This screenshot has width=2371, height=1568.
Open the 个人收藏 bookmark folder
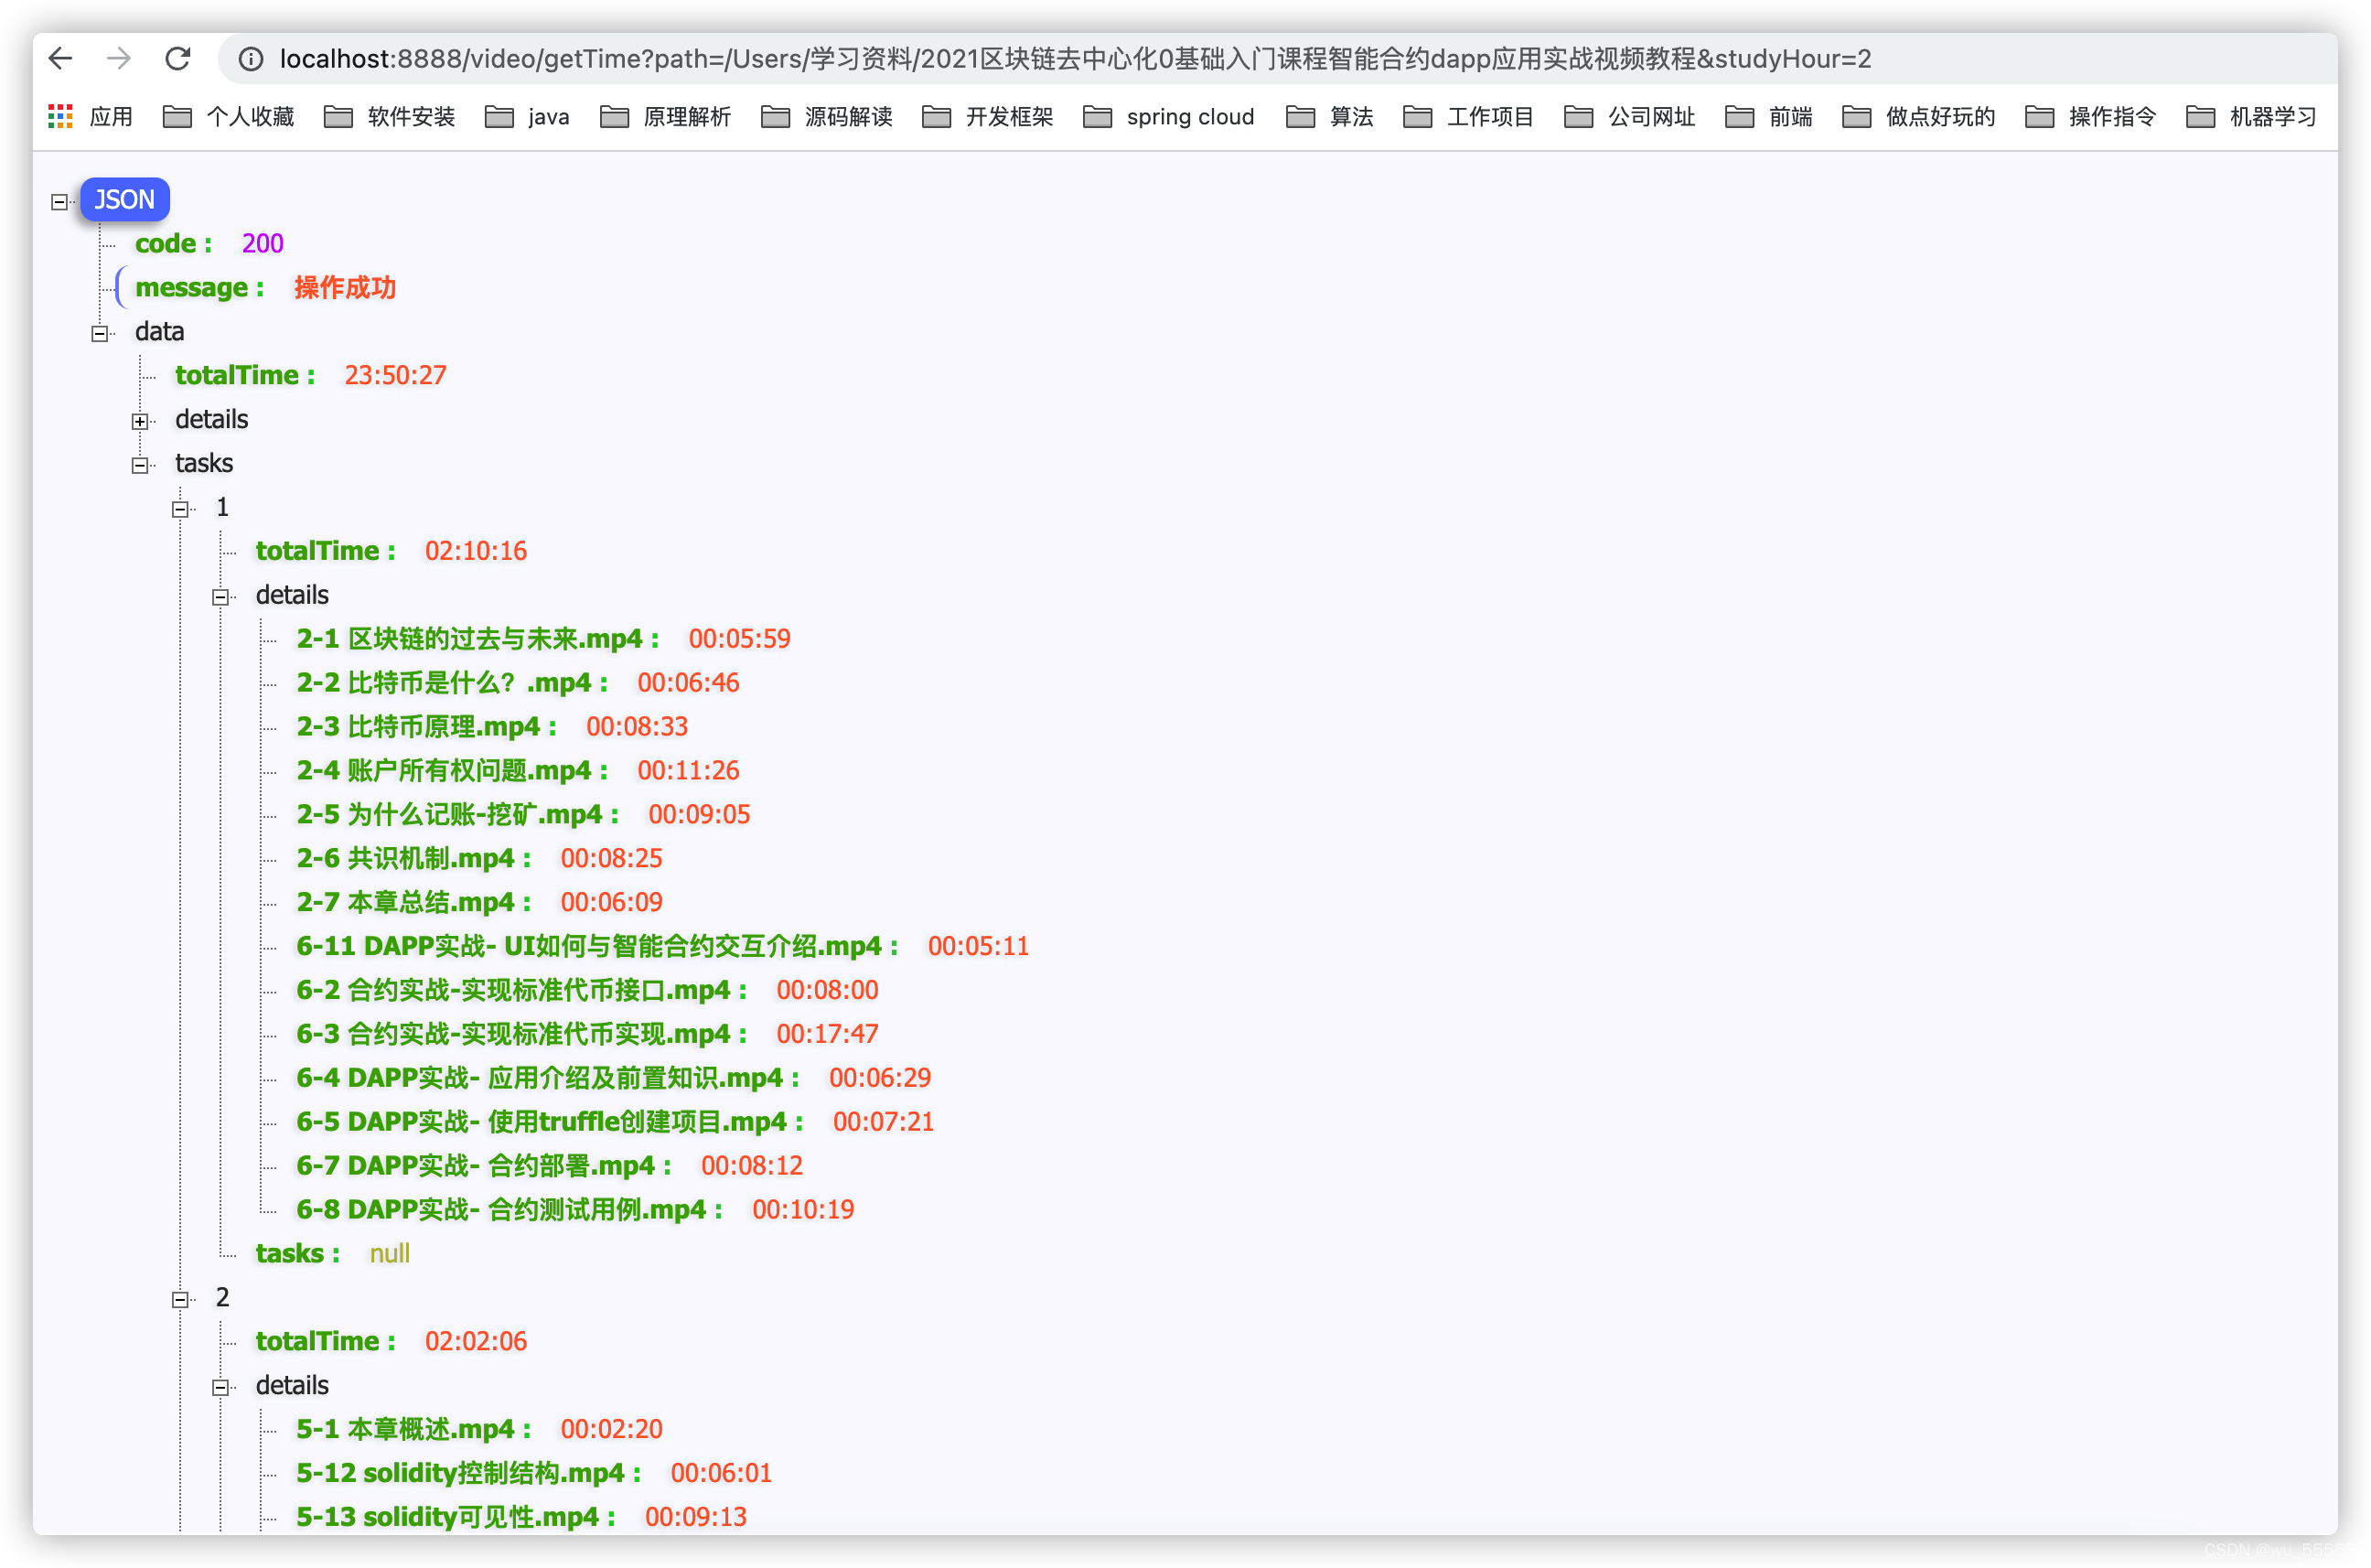click(229, 117)
